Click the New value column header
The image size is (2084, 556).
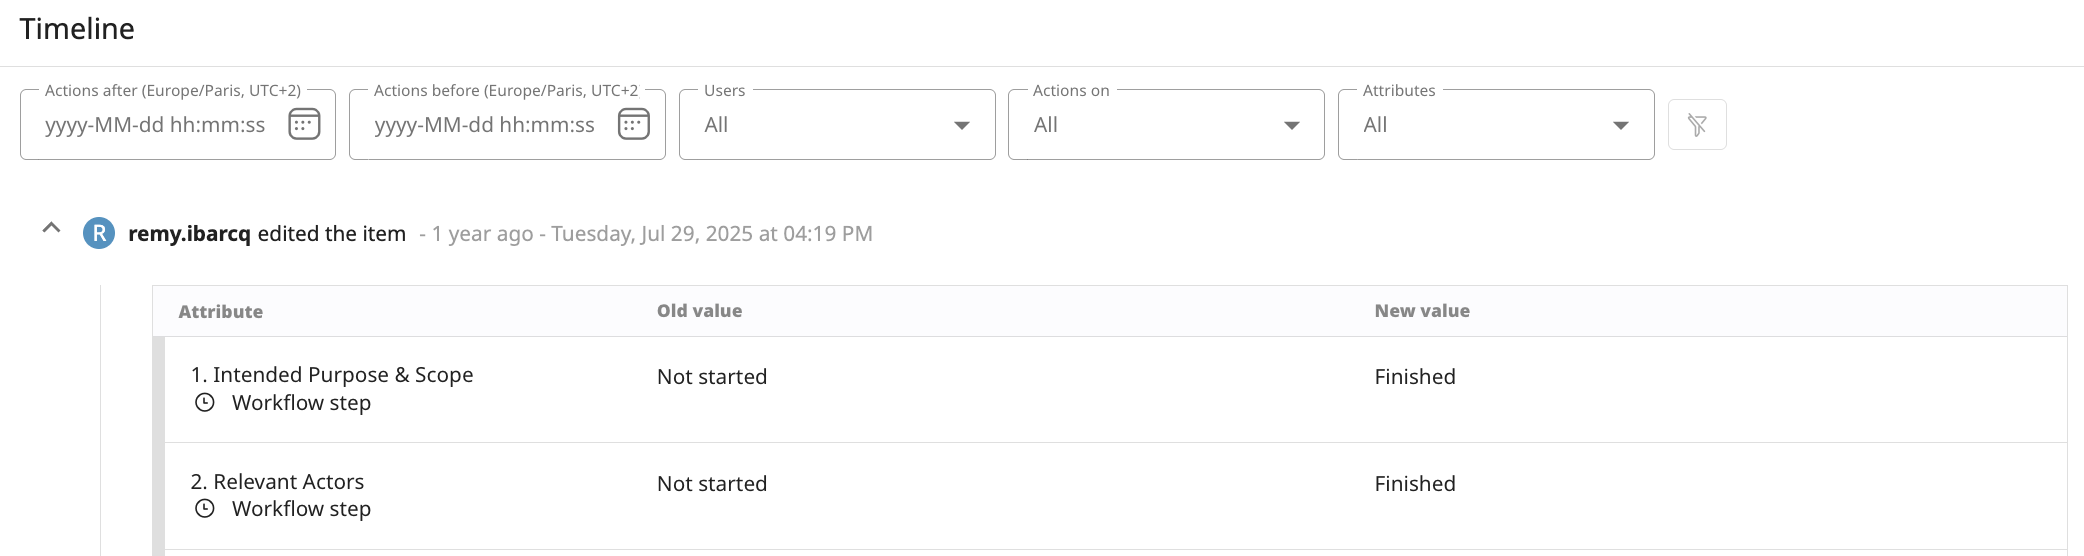point(1422,311)
